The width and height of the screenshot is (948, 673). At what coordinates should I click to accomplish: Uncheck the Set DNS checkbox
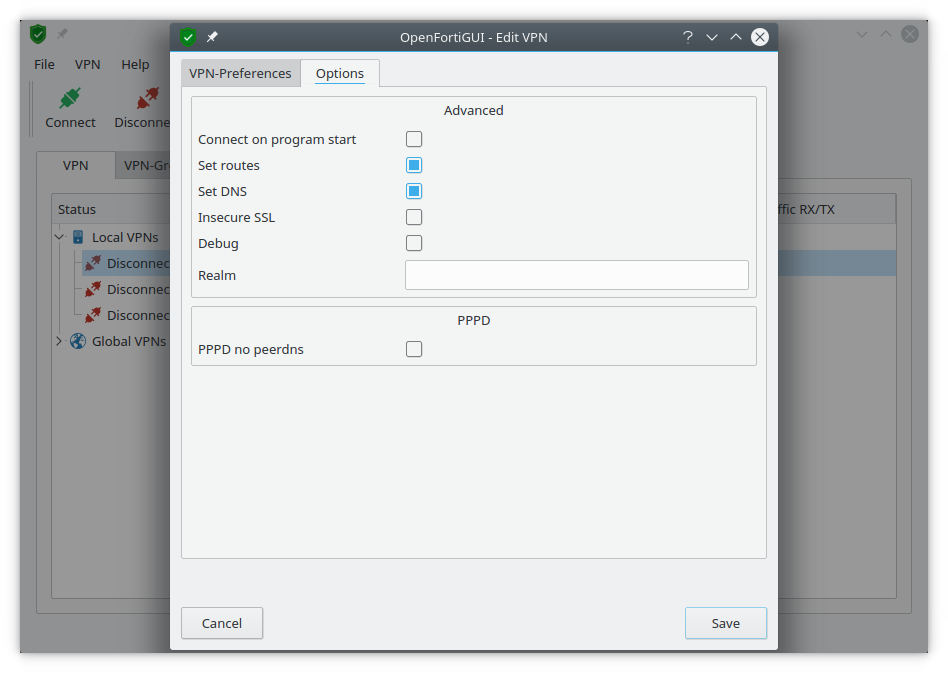click(414, 191)
